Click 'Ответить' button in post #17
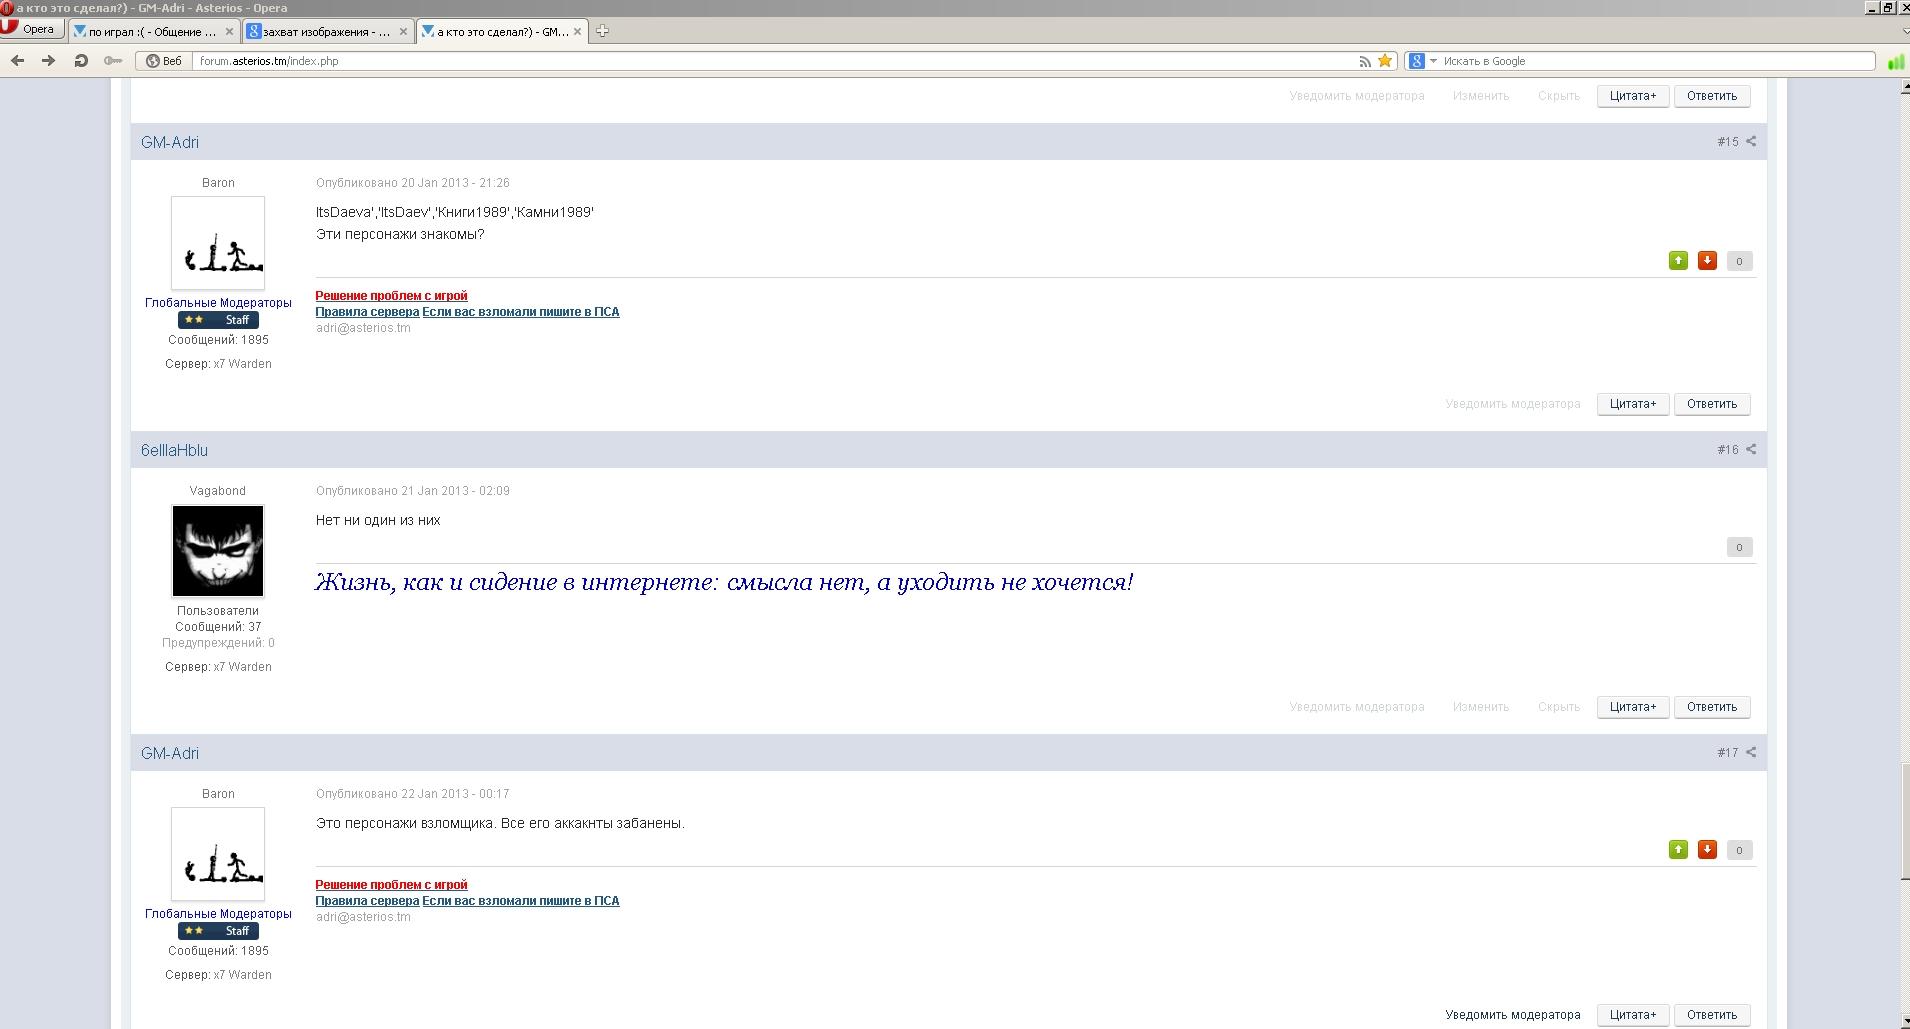This screenshot has width=1910, height=1029. click(x=1712, y=1015)
